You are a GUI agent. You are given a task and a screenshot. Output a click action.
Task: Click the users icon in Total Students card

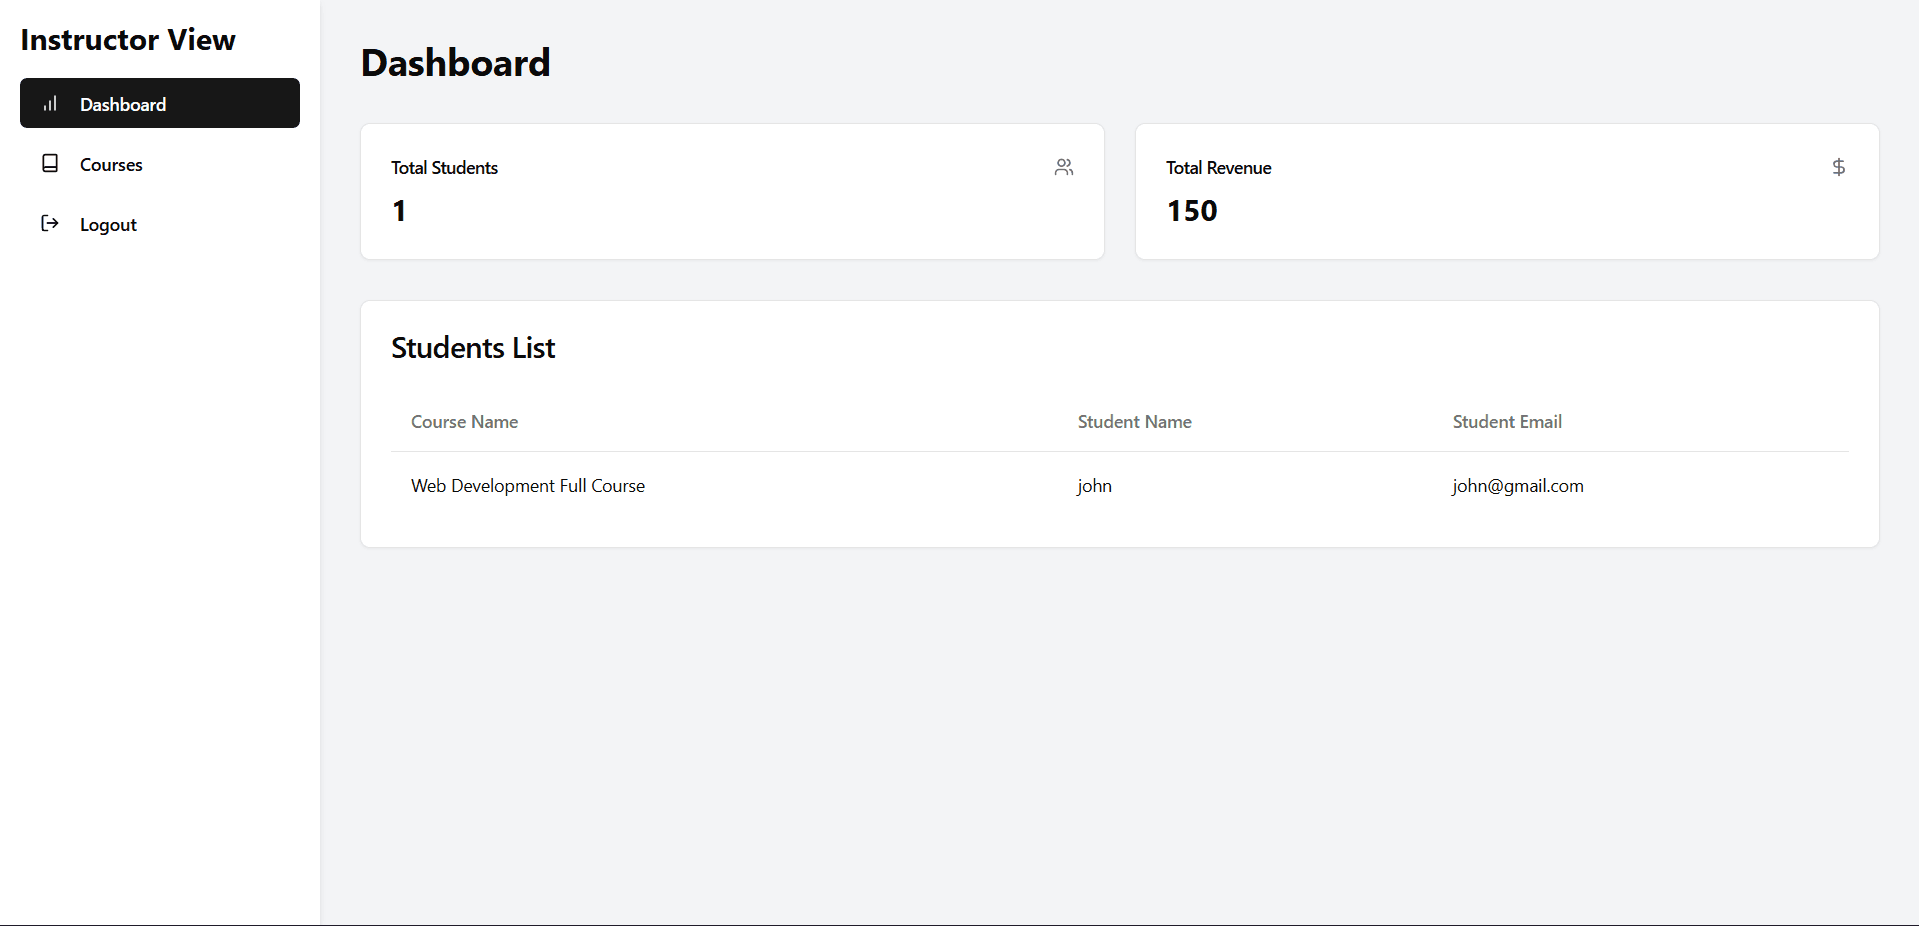coord(1064,167)
